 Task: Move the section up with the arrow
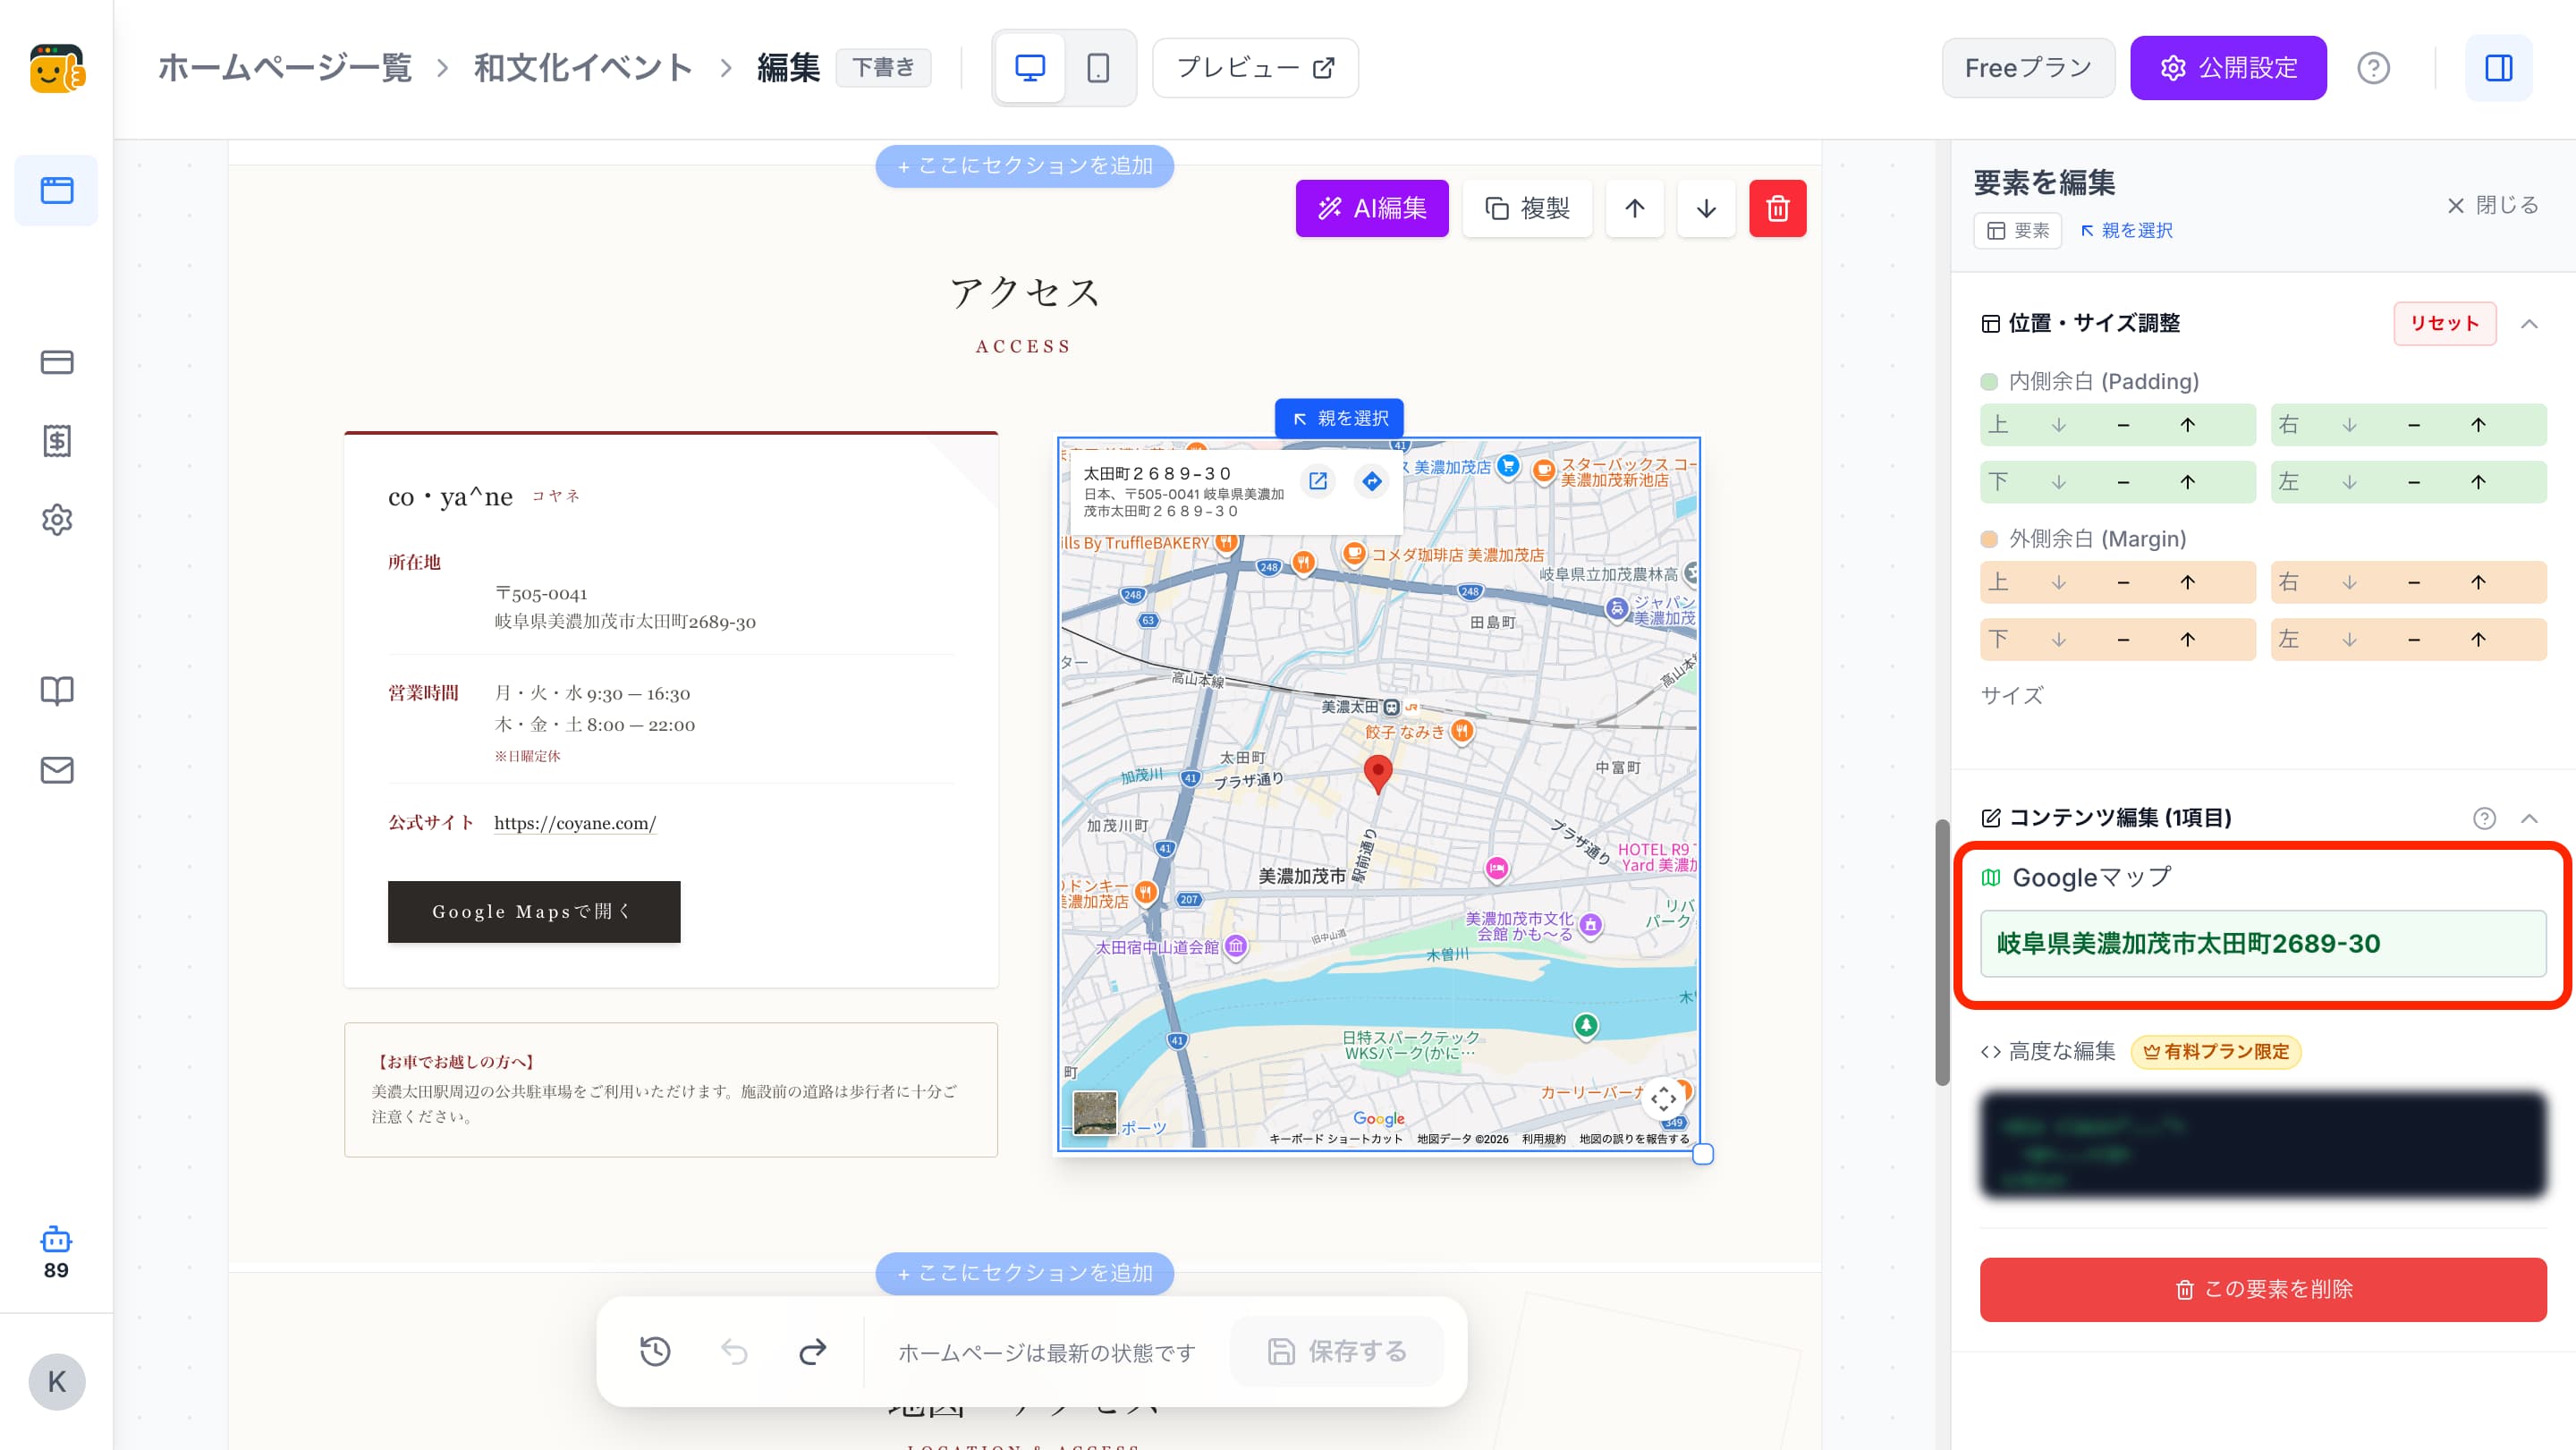click(1634, 208)
